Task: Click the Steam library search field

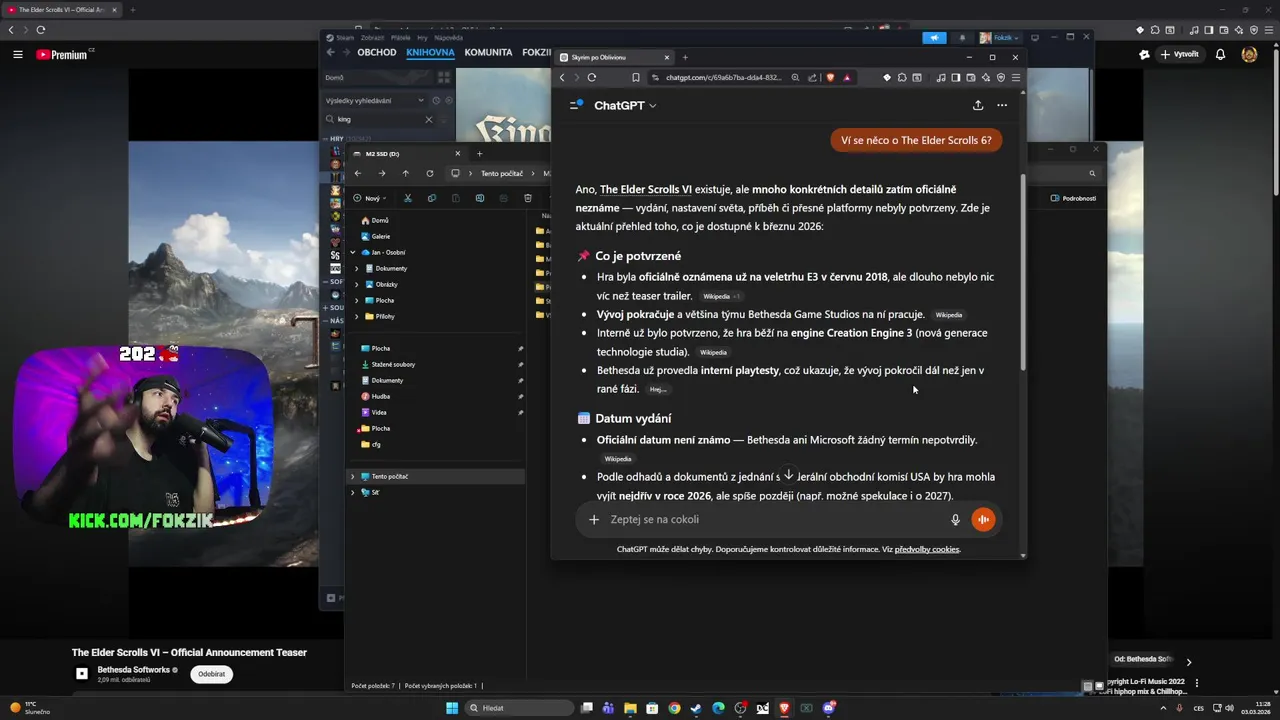Action: click(x=380, y=119)
